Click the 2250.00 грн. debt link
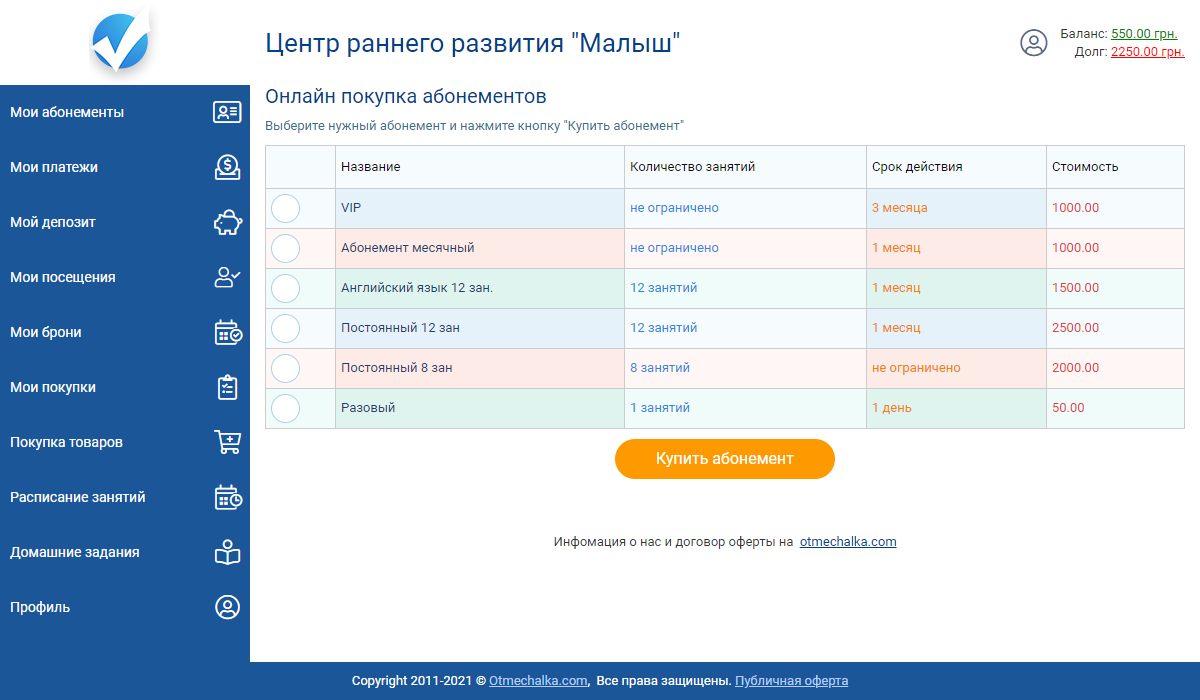 1147,52
